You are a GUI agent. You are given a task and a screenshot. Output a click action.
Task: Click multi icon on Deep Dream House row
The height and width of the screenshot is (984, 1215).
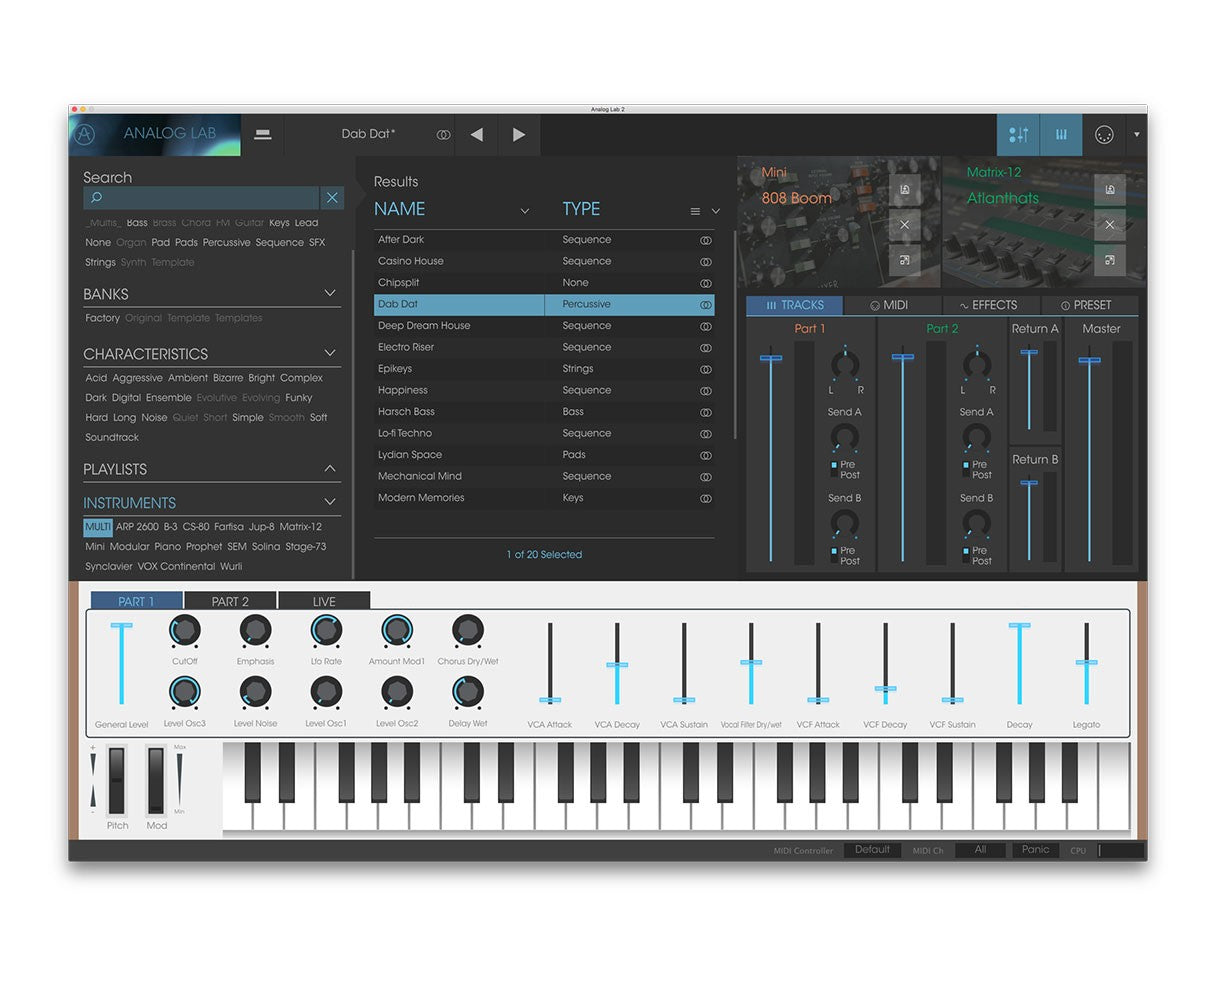pyautogui.click(x=705, y=326)
